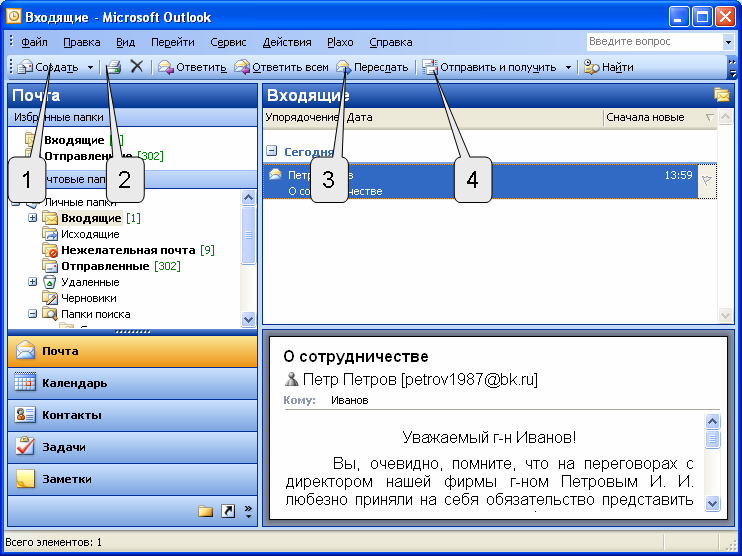This screenshot has height=556, width=742.
Task: Click the Переслать forward button
Action: [x=372, y=67]
